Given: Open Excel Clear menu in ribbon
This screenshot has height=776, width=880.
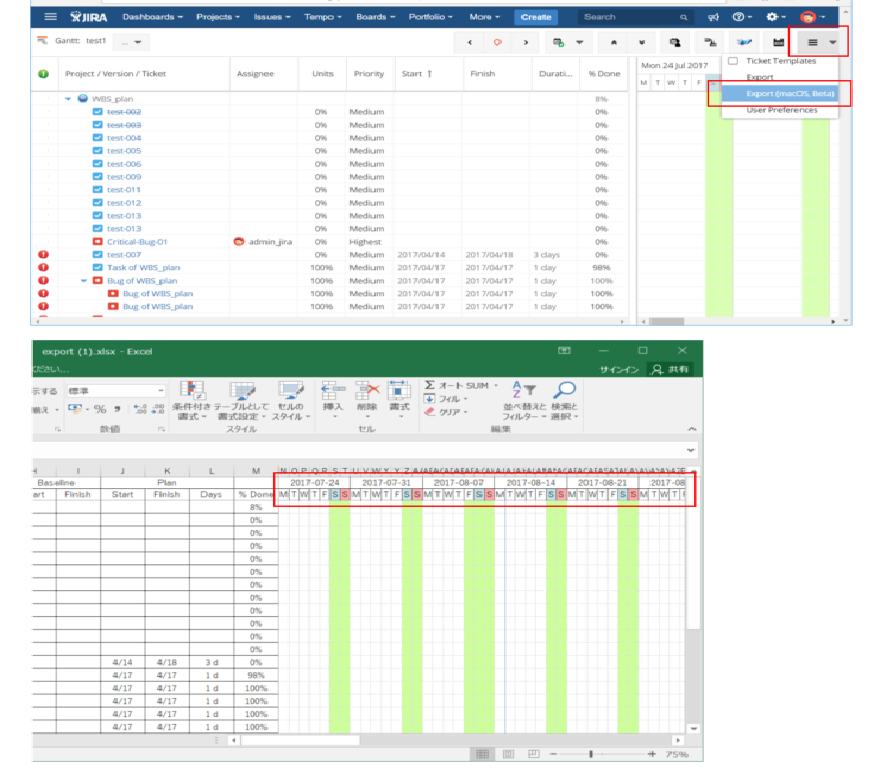Looking at the screenshot, I should pyautogui.click(x=446, y=412).
